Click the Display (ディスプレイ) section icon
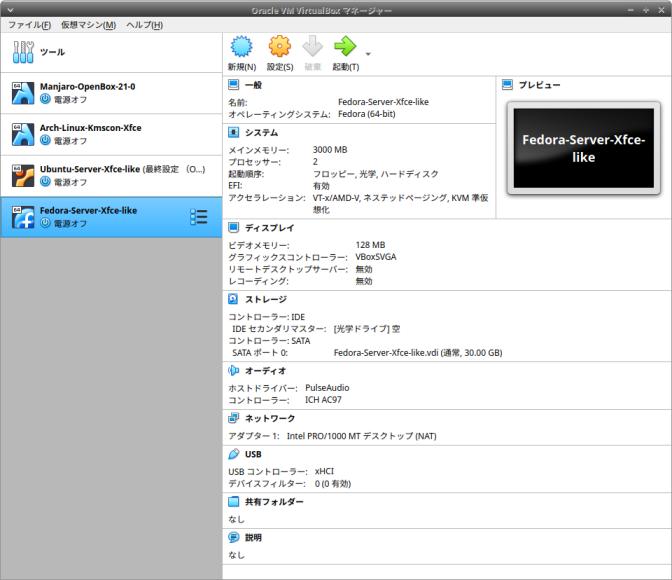The height and width of the screenshot is (580, 672). tap(234, 228)
